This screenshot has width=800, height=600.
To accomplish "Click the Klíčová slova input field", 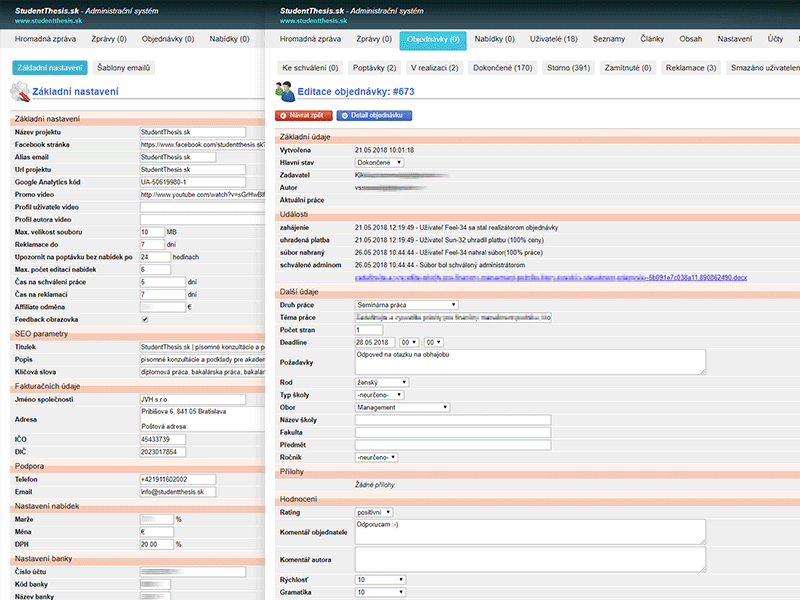I will [x=203, y=372].
